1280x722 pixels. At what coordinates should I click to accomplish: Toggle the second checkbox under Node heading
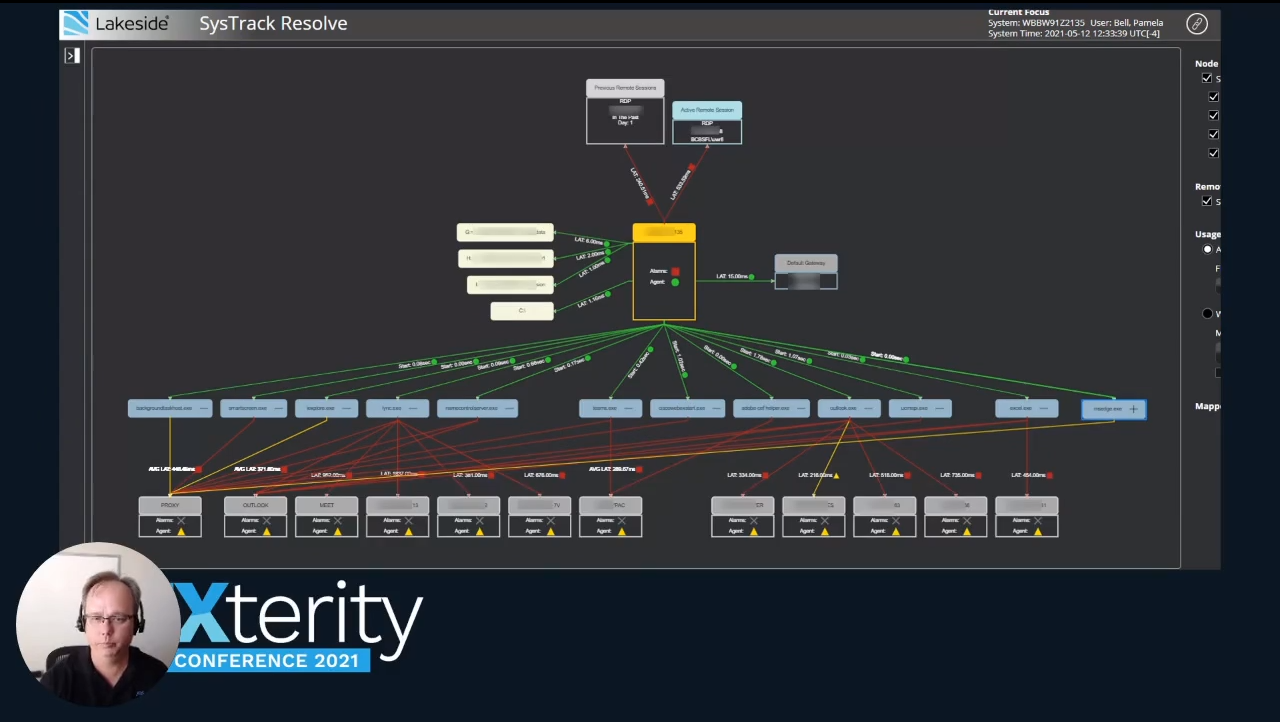(1214, 97)
